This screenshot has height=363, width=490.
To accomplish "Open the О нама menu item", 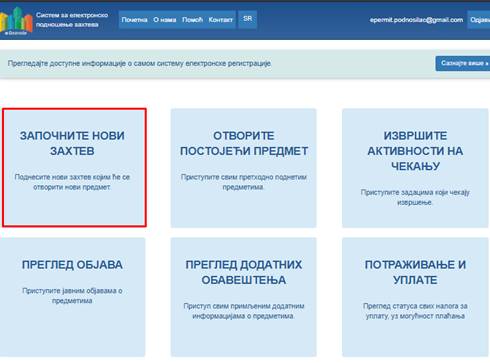I will point(165,20).
